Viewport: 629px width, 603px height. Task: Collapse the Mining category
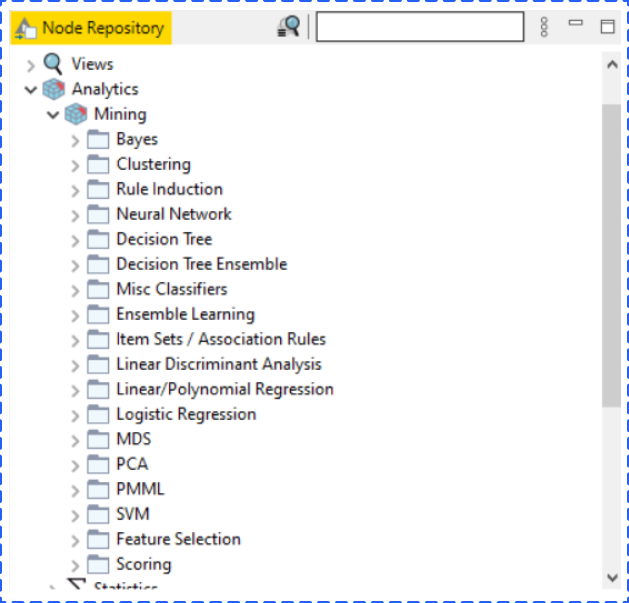(53, 115)
